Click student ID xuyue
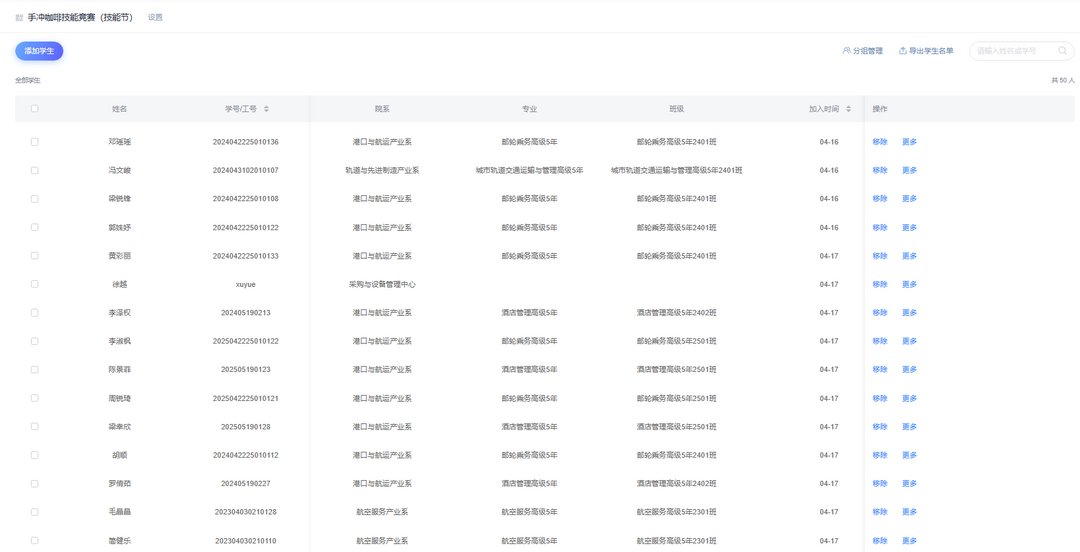The image size is (1080, 552). click(x=246, y=284)
